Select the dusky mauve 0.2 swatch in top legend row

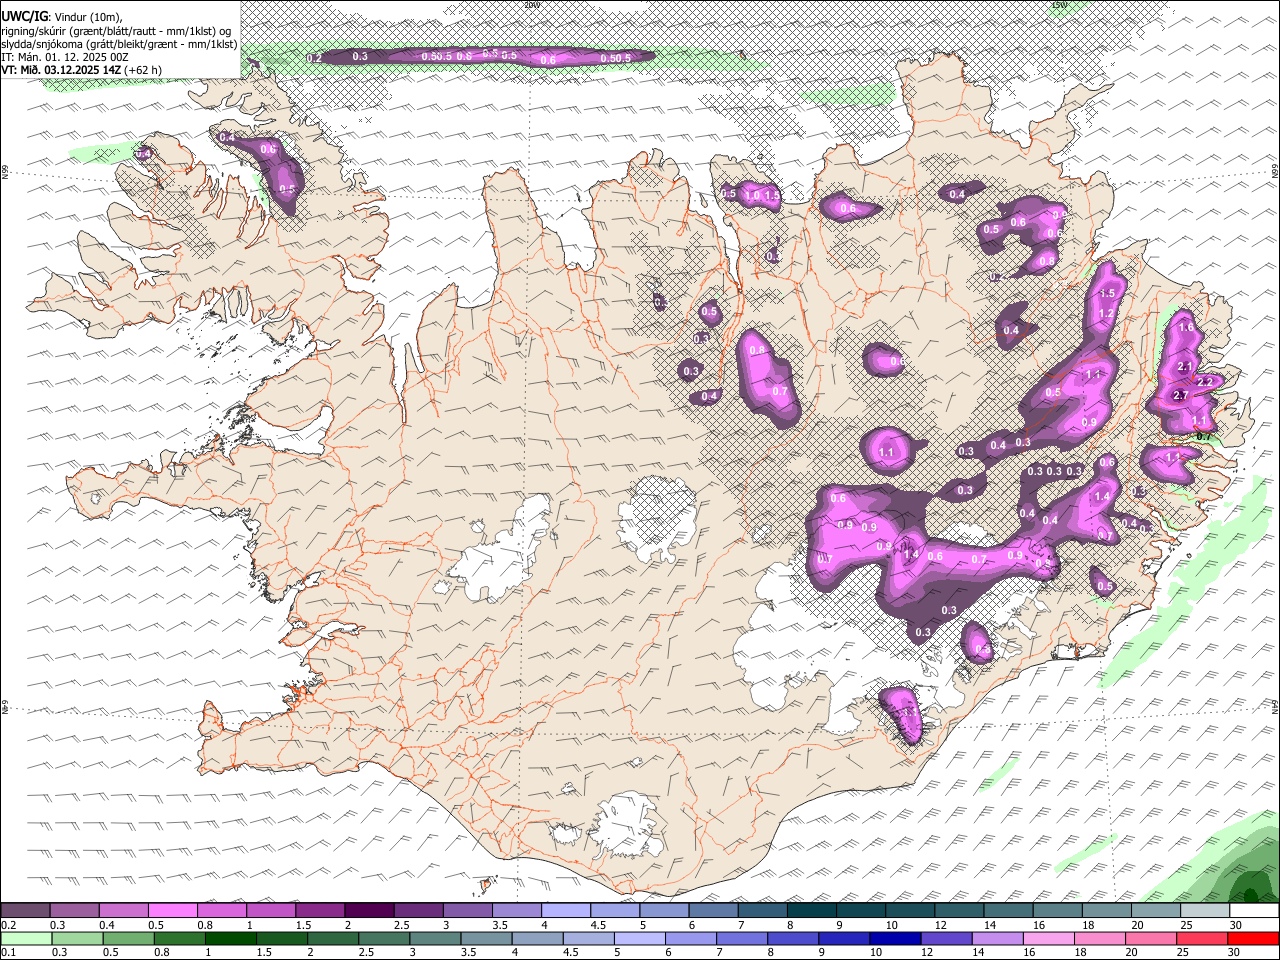(26, 911)
